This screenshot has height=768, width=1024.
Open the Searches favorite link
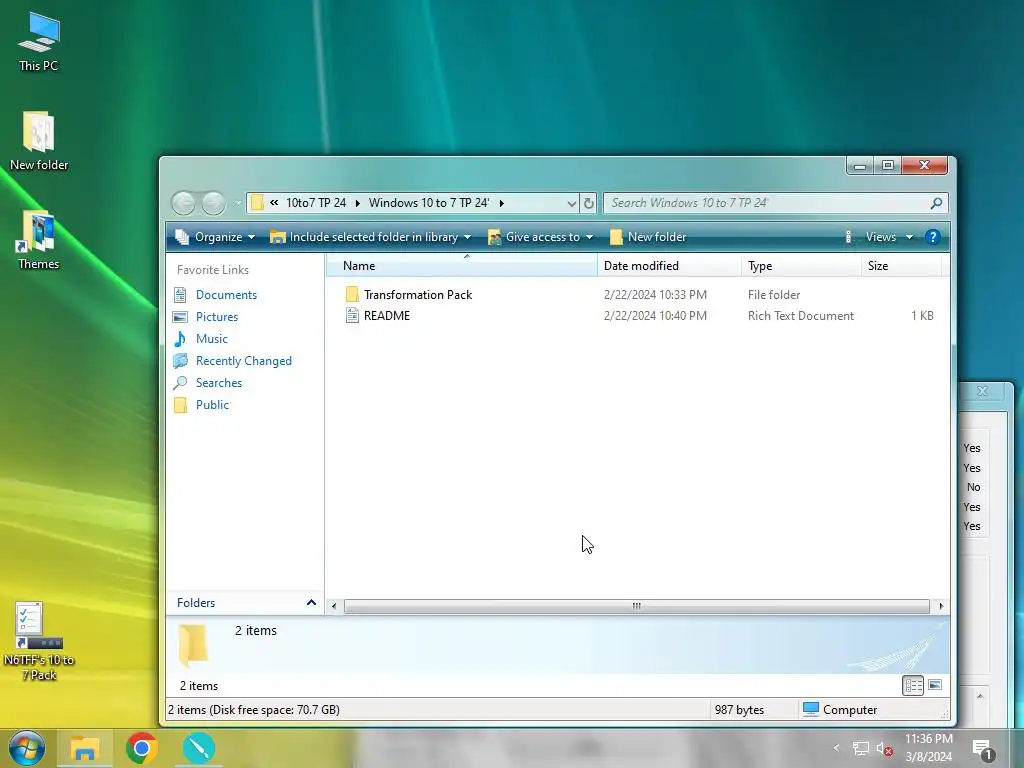click(219, 383)
